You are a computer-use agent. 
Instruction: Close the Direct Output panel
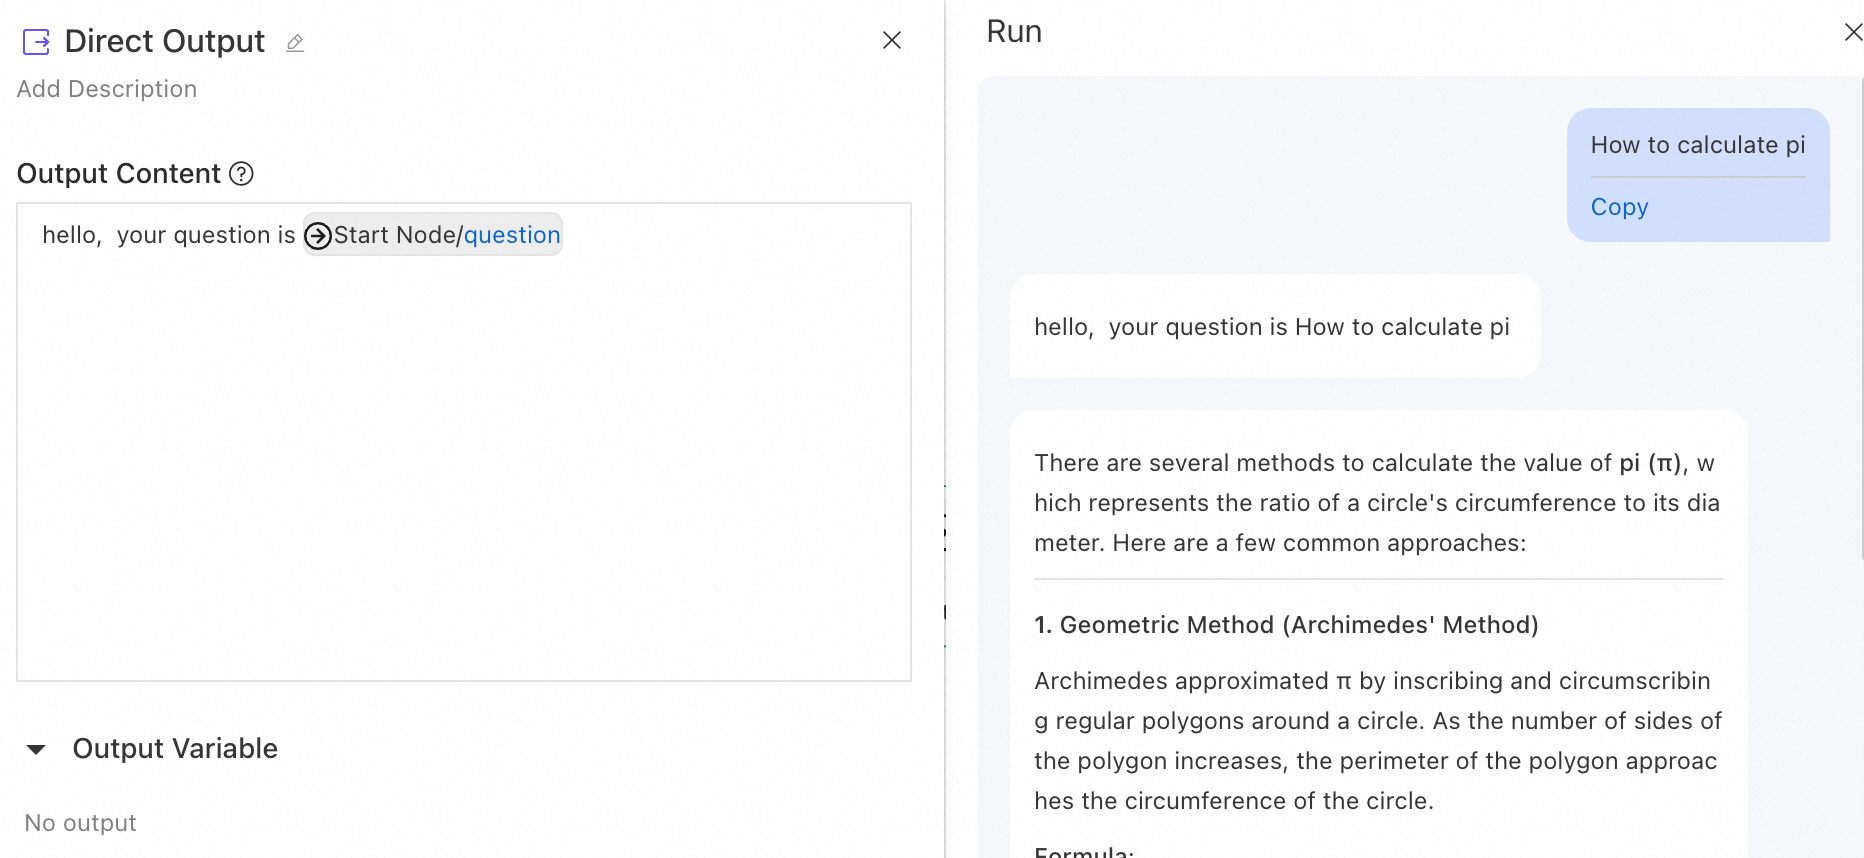(x=892, y=40)
